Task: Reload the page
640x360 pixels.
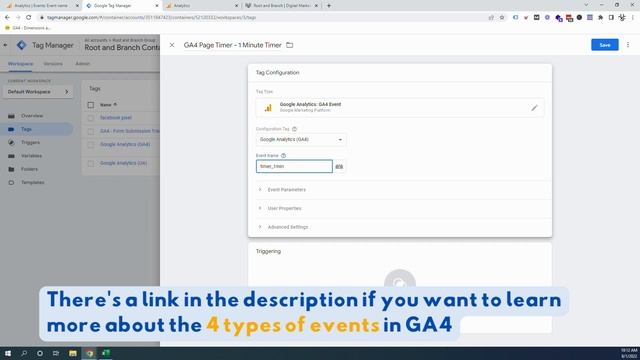Action: pos(29,18)
